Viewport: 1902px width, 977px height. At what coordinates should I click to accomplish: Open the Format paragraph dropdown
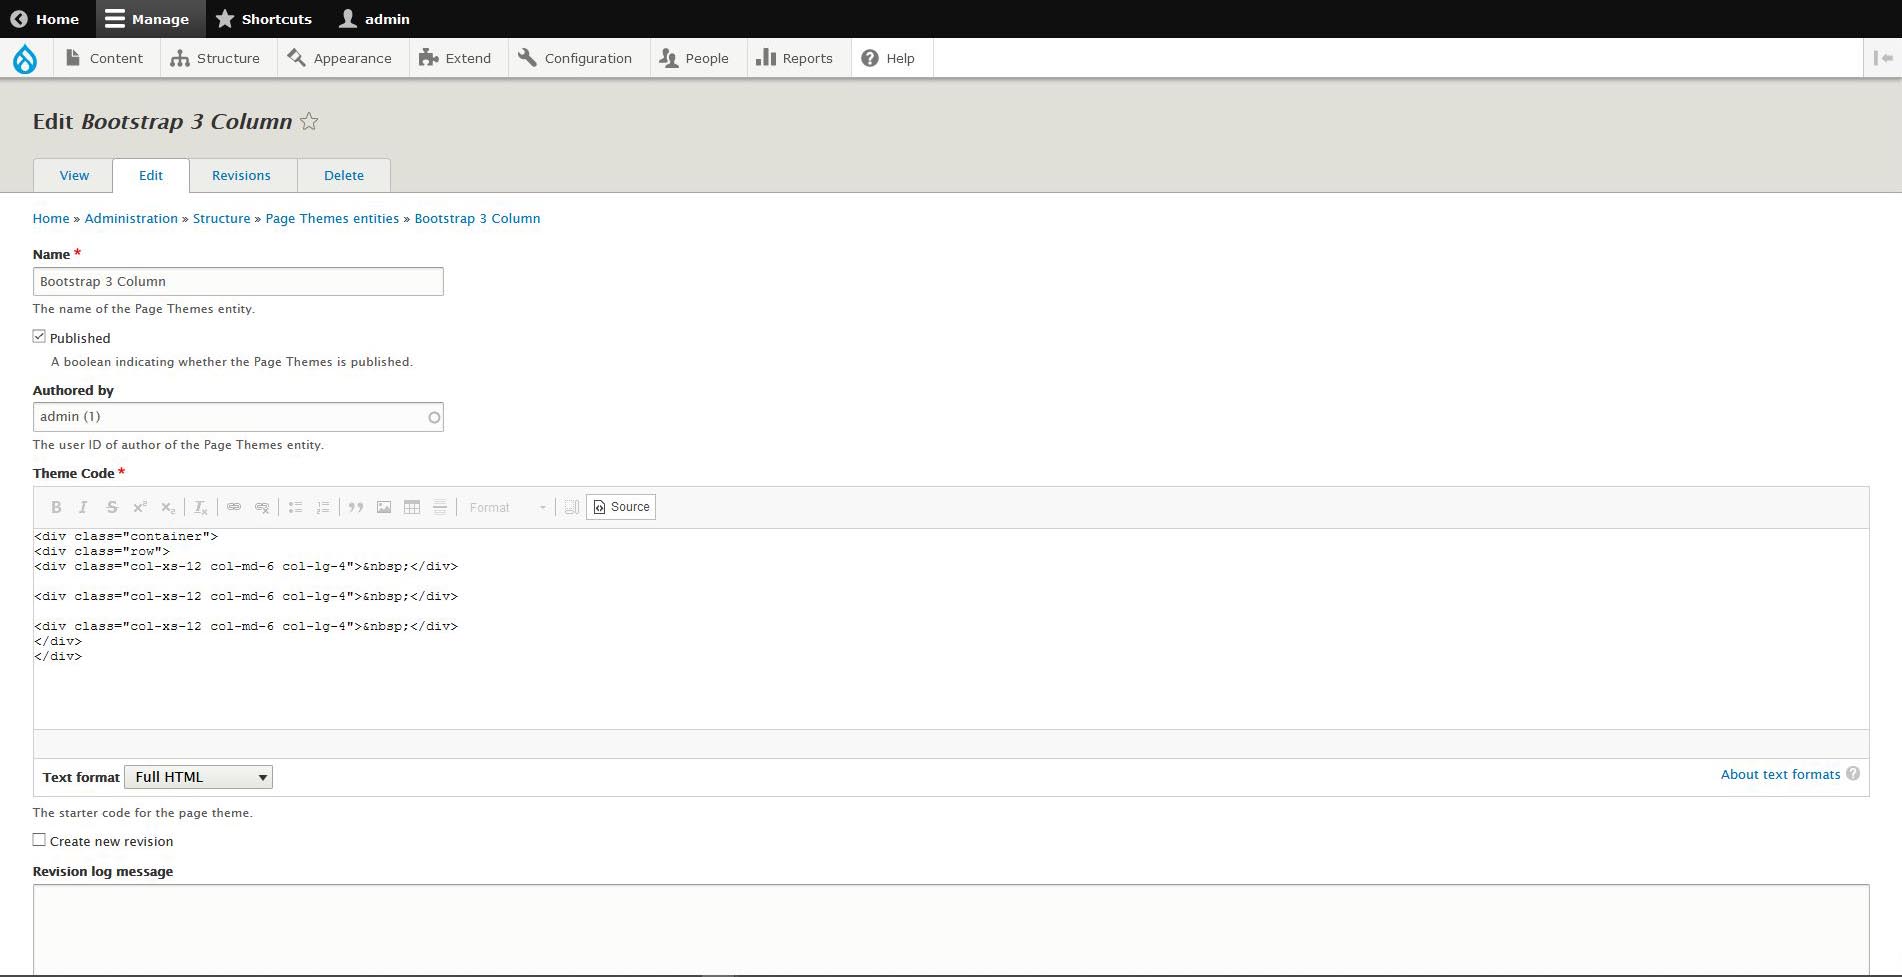(507, 508)
